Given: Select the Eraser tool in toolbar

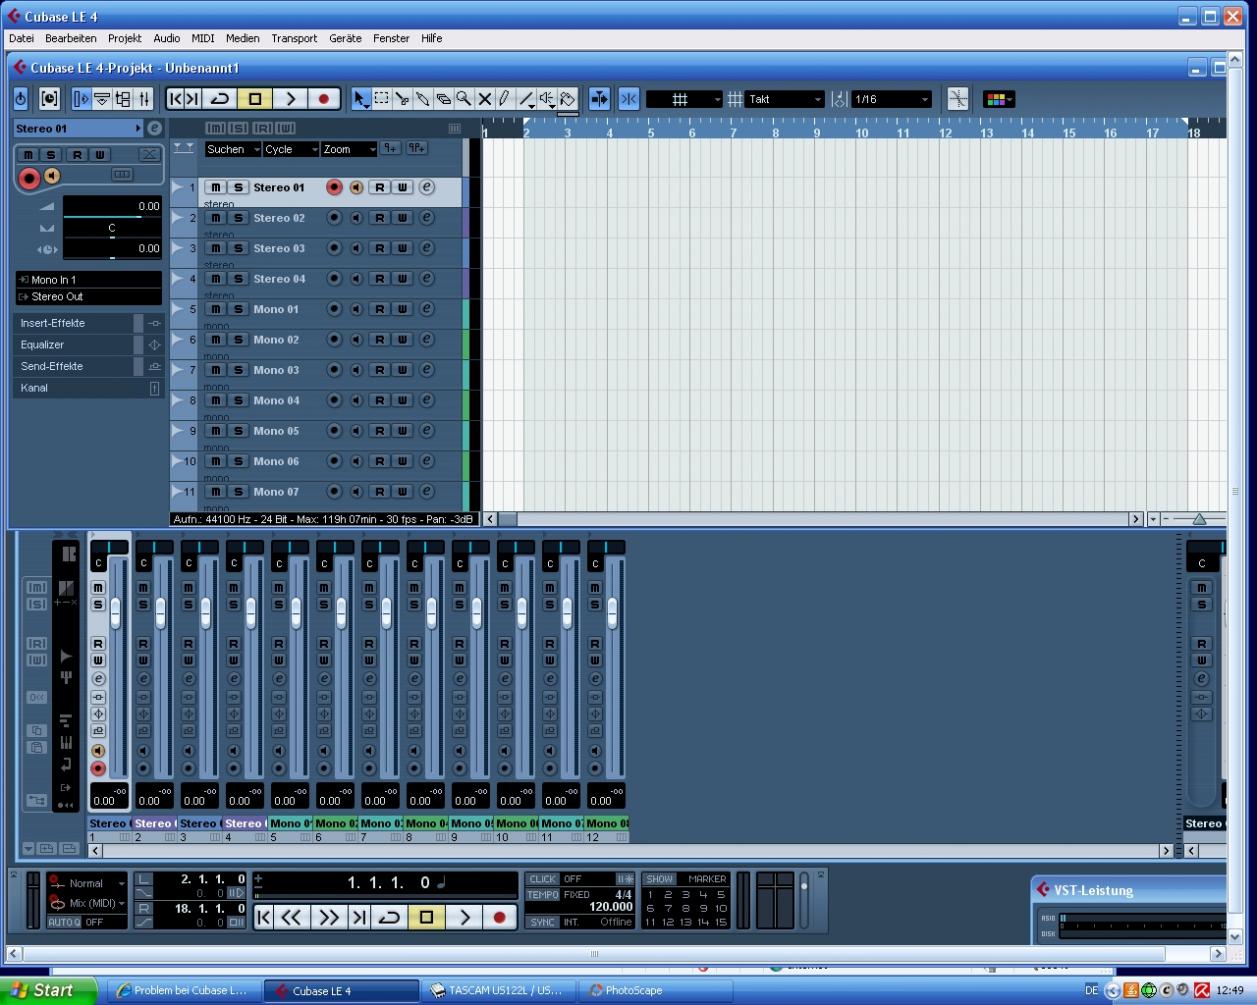Looking at the screenshot, I should point(443,99).
